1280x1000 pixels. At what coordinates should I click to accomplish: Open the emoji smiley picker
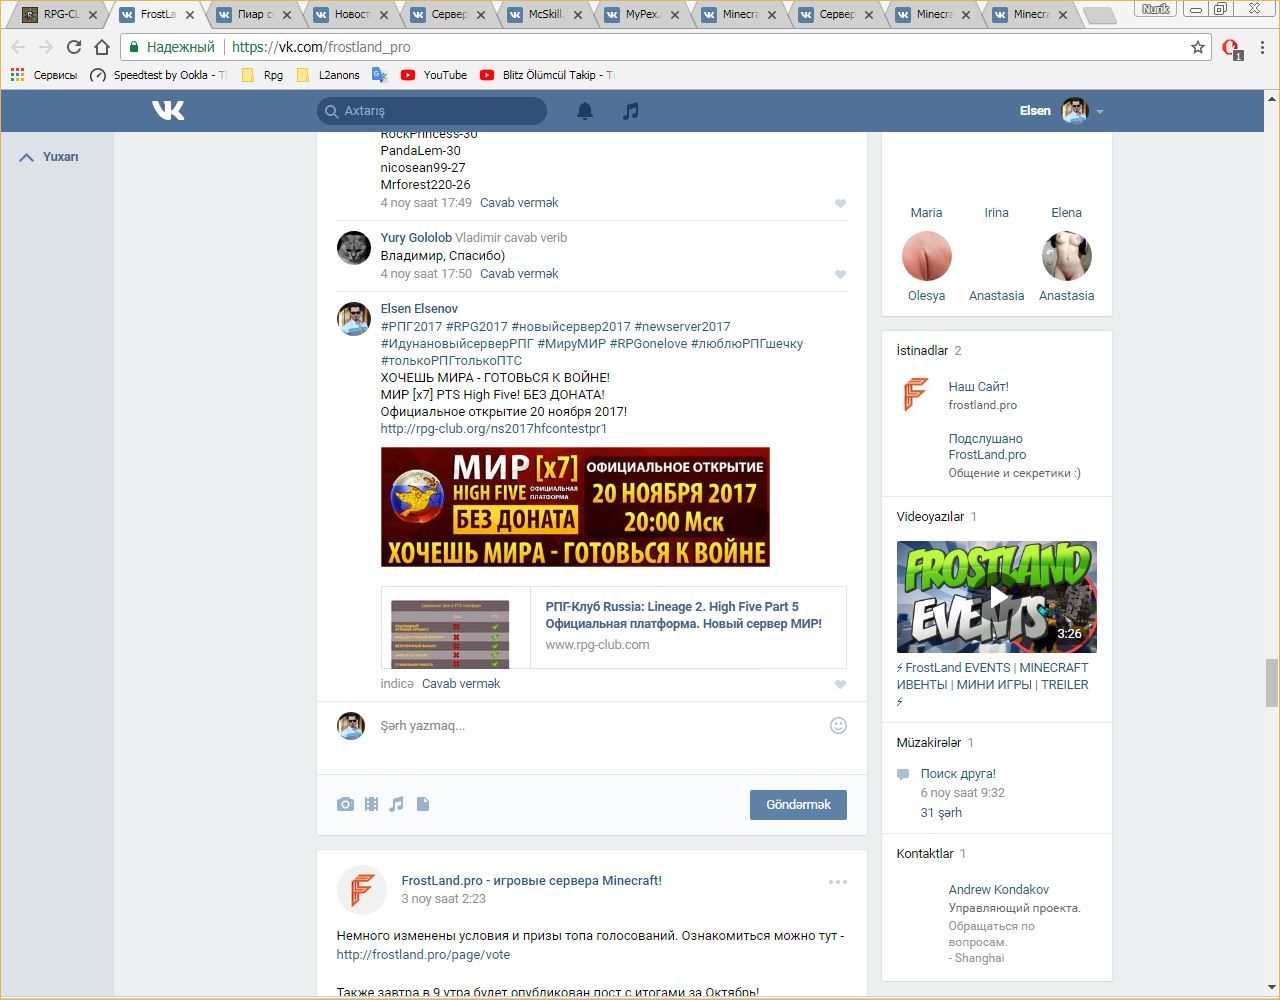pyautogui.click(x=838, y=725)
